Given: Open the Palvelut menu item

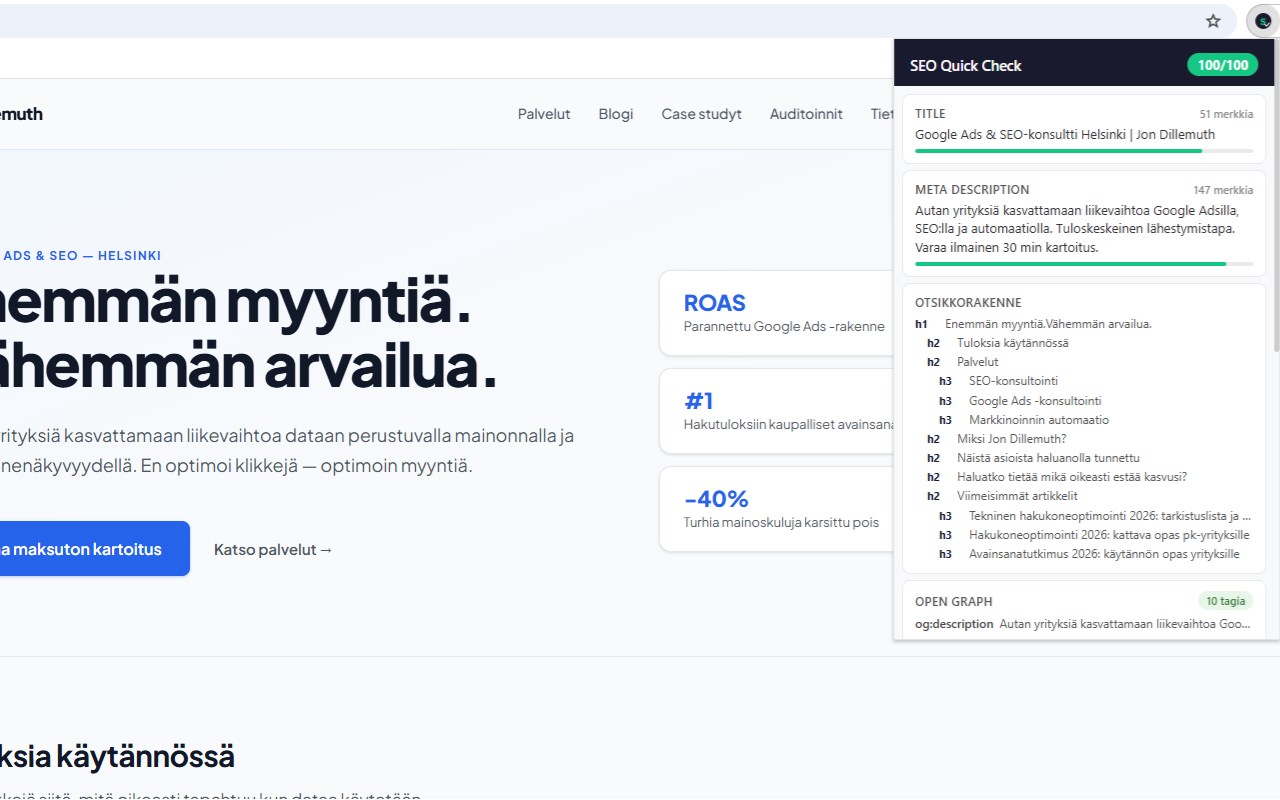Looking at the screenshot, I should (x=544, y=114).
